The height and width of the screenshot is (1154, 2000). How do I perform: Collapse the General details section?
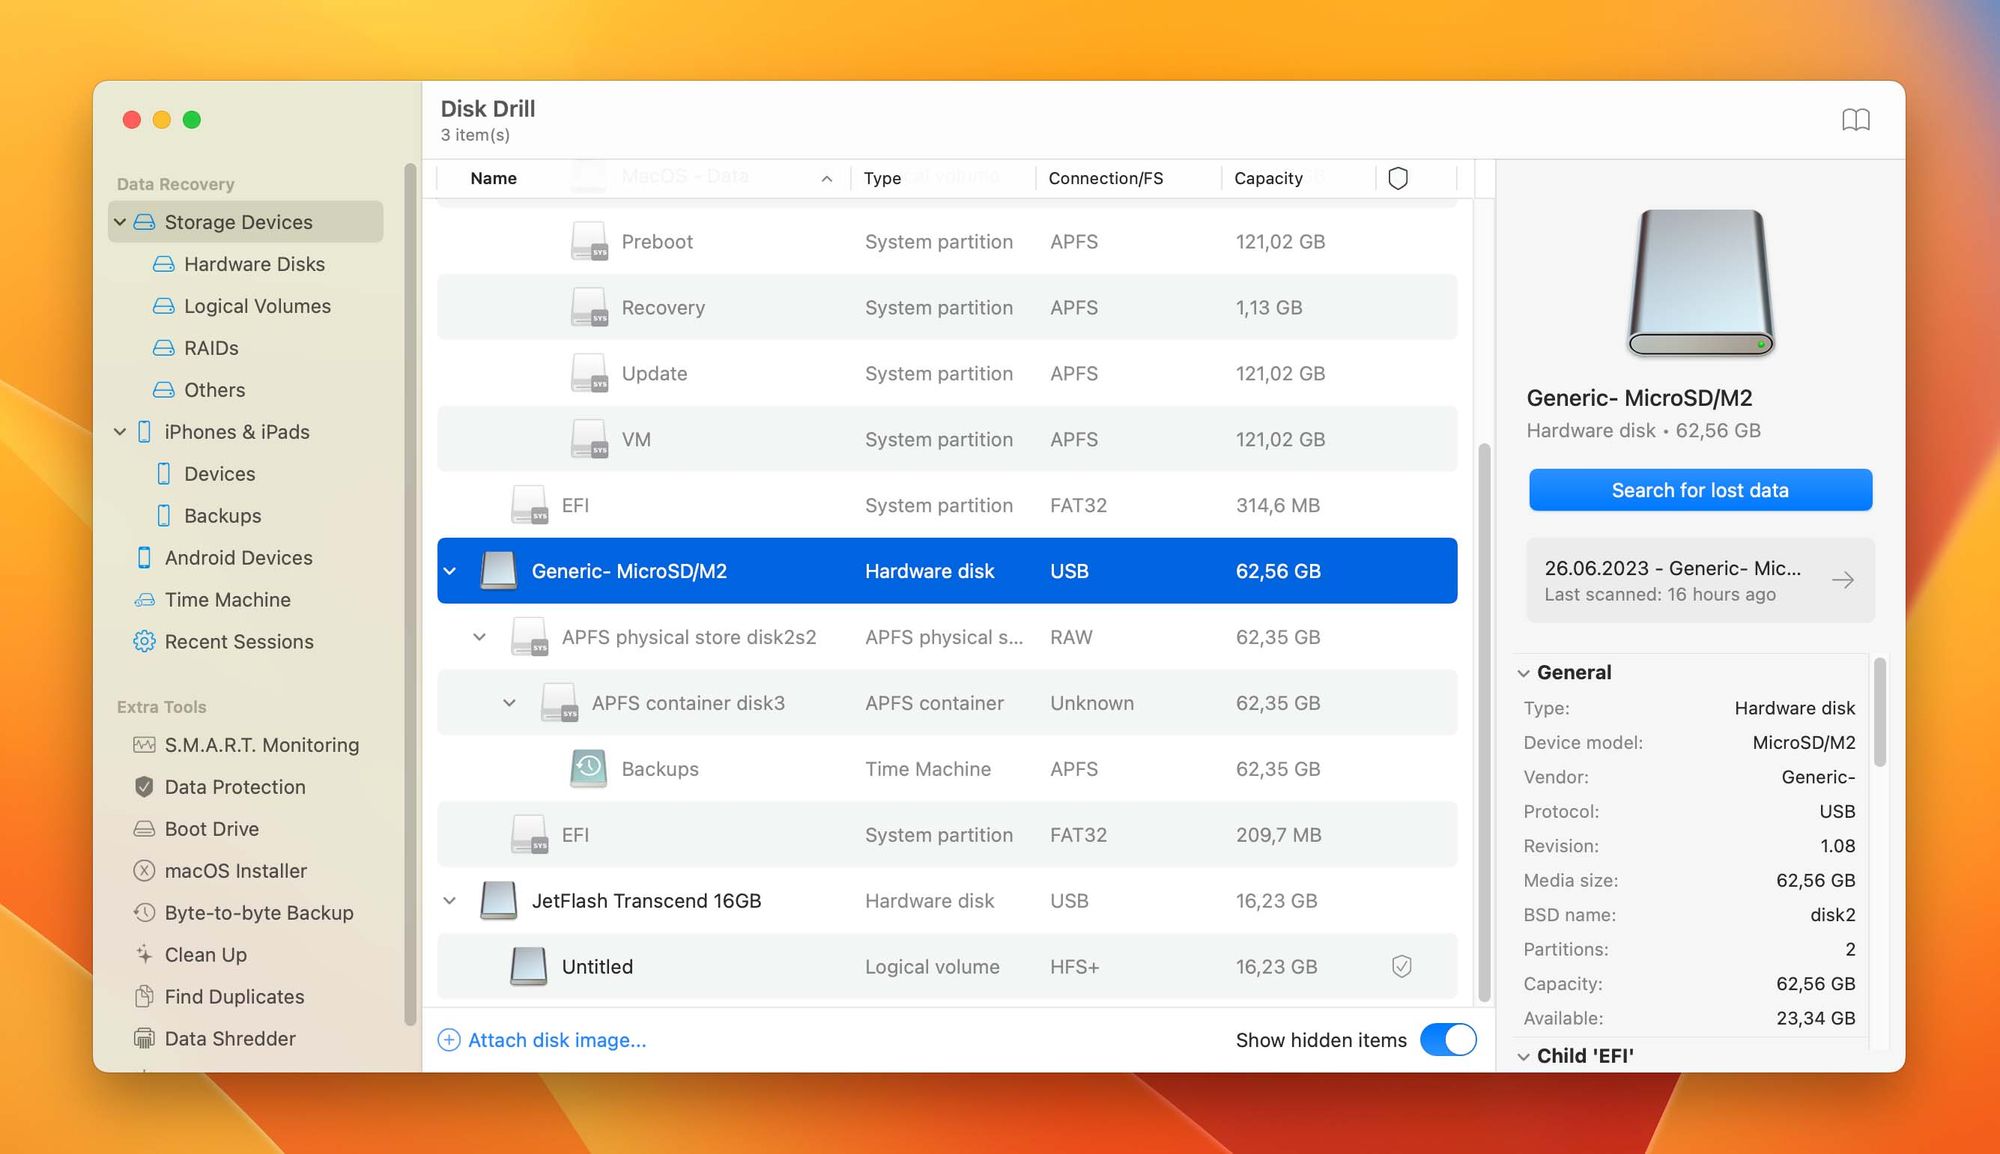tap(1523, 673)
